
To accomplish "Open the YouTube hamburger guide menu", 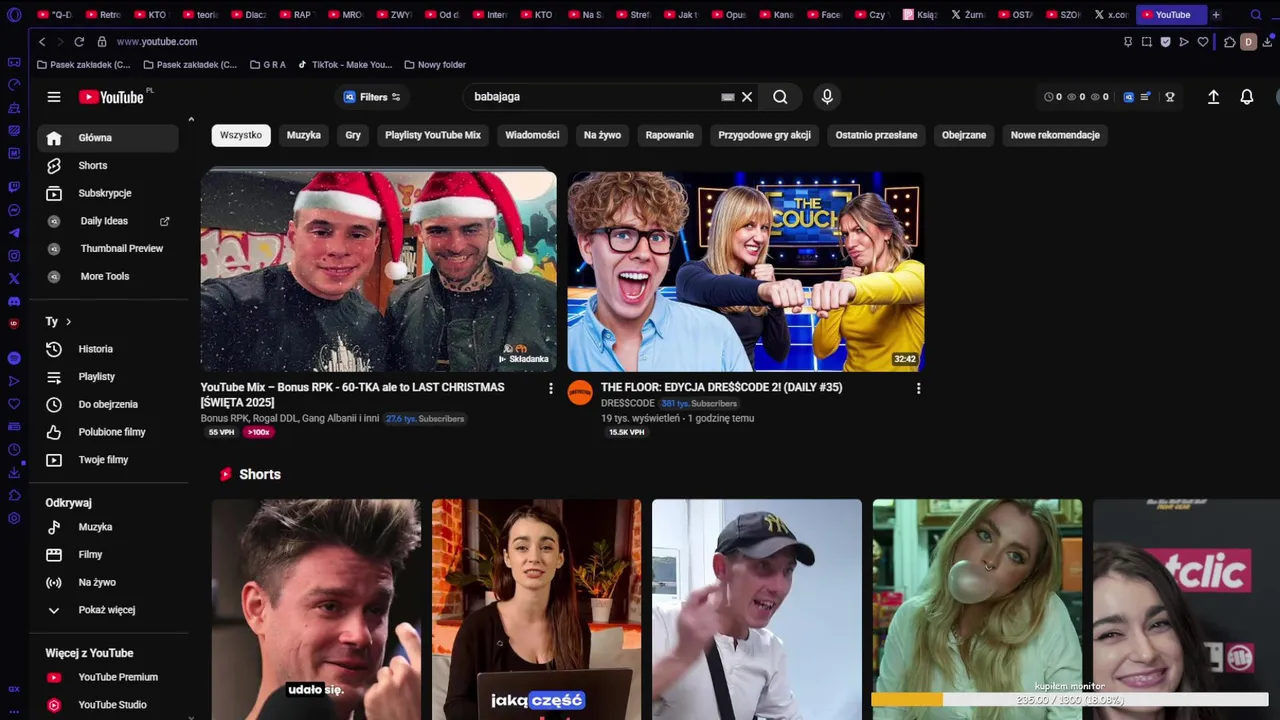I will click(54, 97).
